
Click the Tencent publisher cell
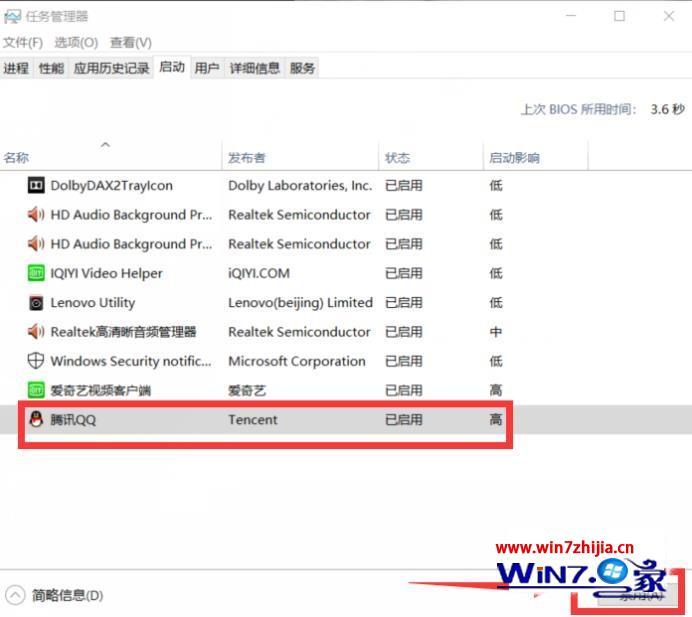click(253, 420)
